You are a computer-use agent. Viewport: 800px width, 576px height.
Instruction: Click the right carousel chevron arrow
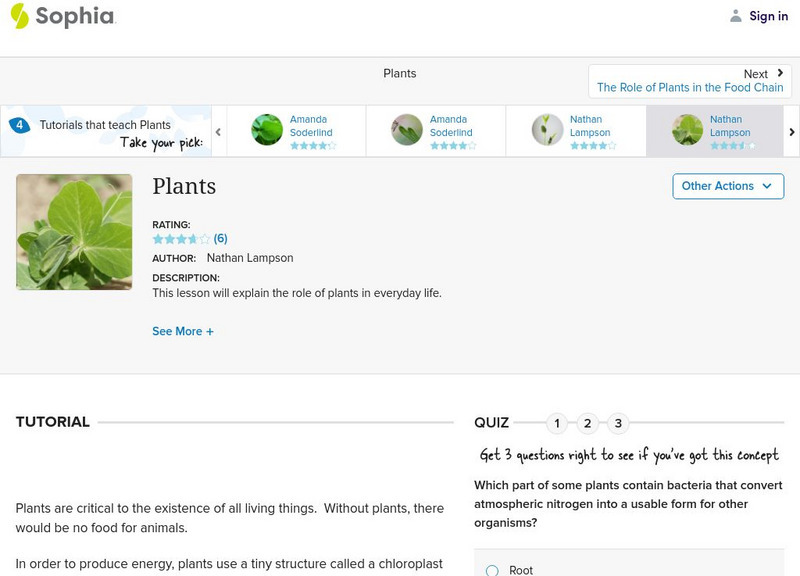pos(791,130)
